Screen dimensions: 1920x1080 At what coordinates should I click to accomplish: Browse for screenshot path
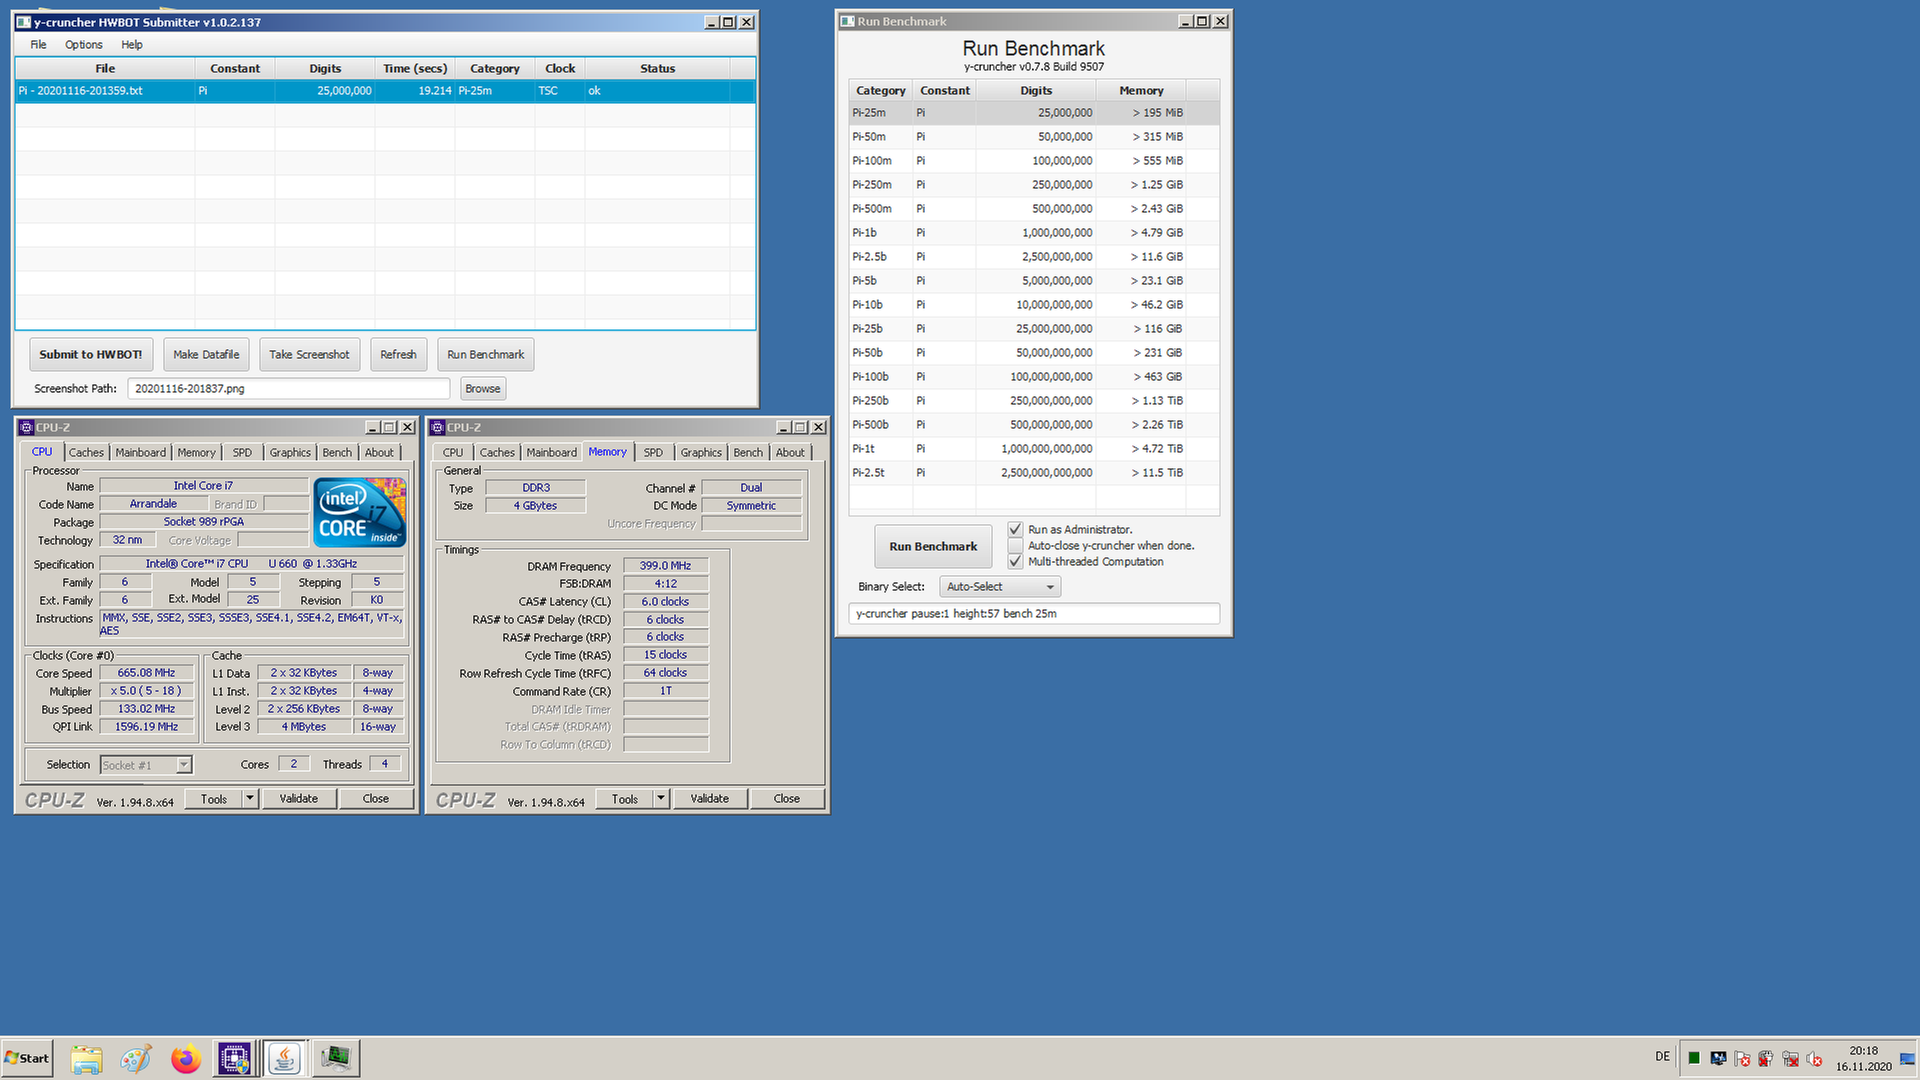click(483, 389)
